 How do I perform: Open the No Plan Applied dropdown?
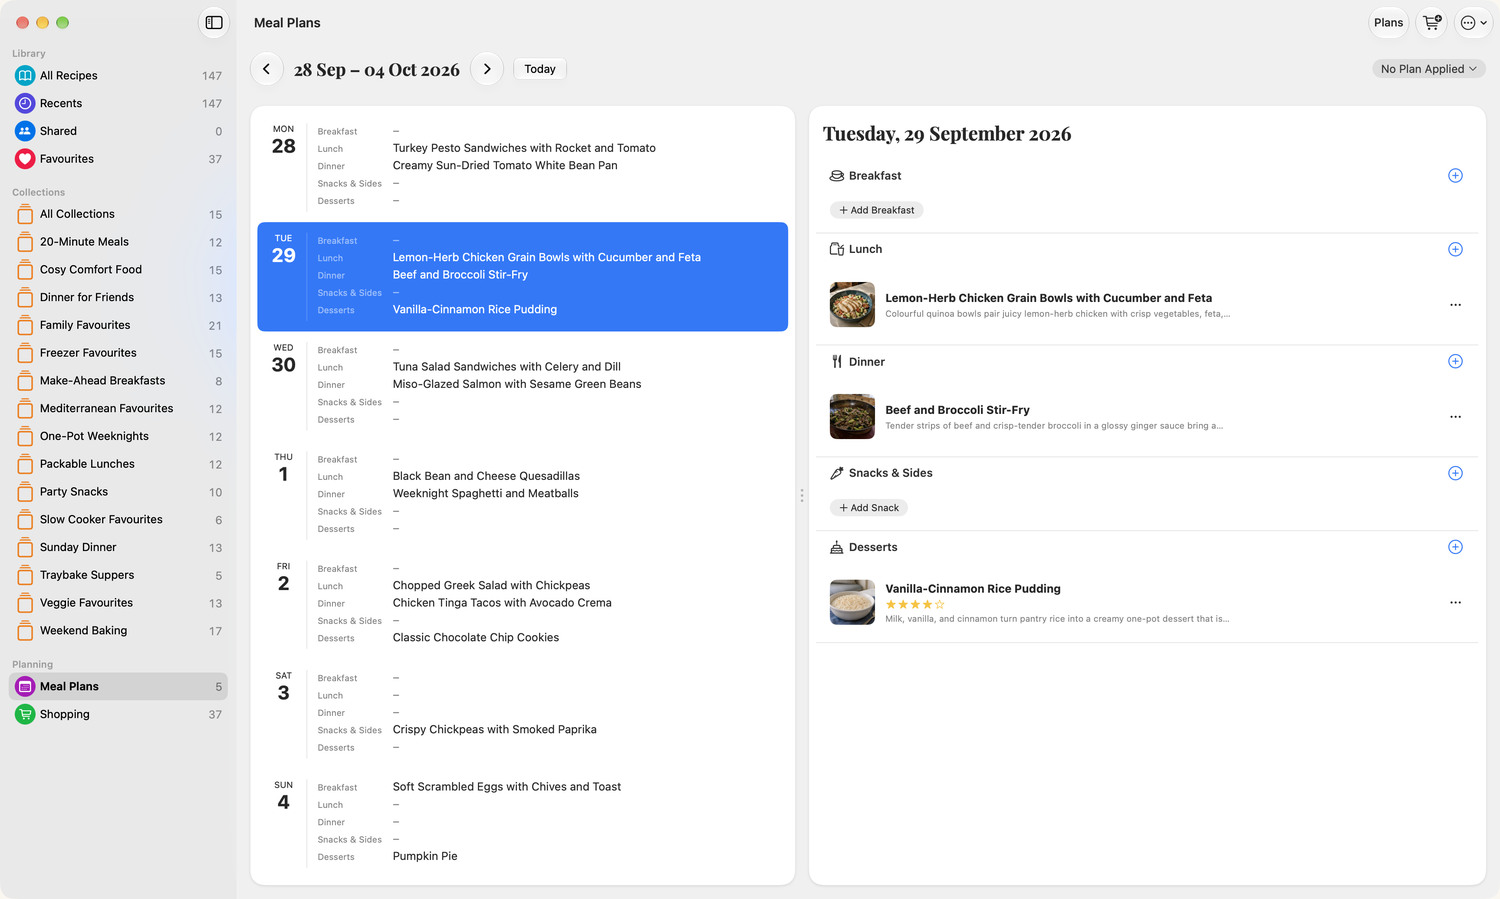1428,69
